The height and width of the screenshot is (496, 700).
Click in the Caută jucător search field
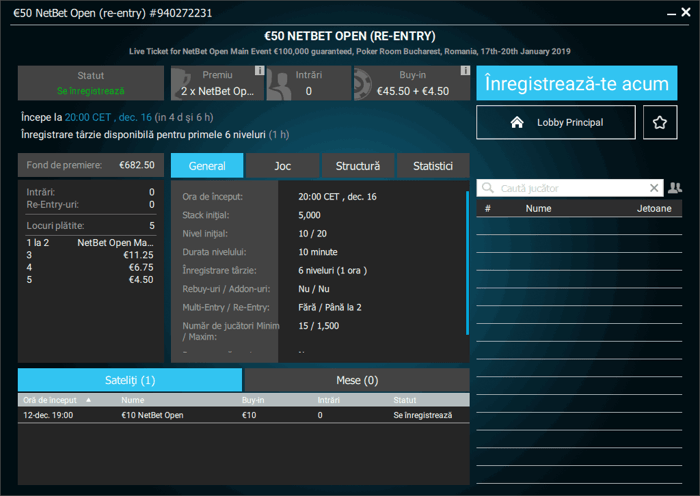tap(571, 188)
